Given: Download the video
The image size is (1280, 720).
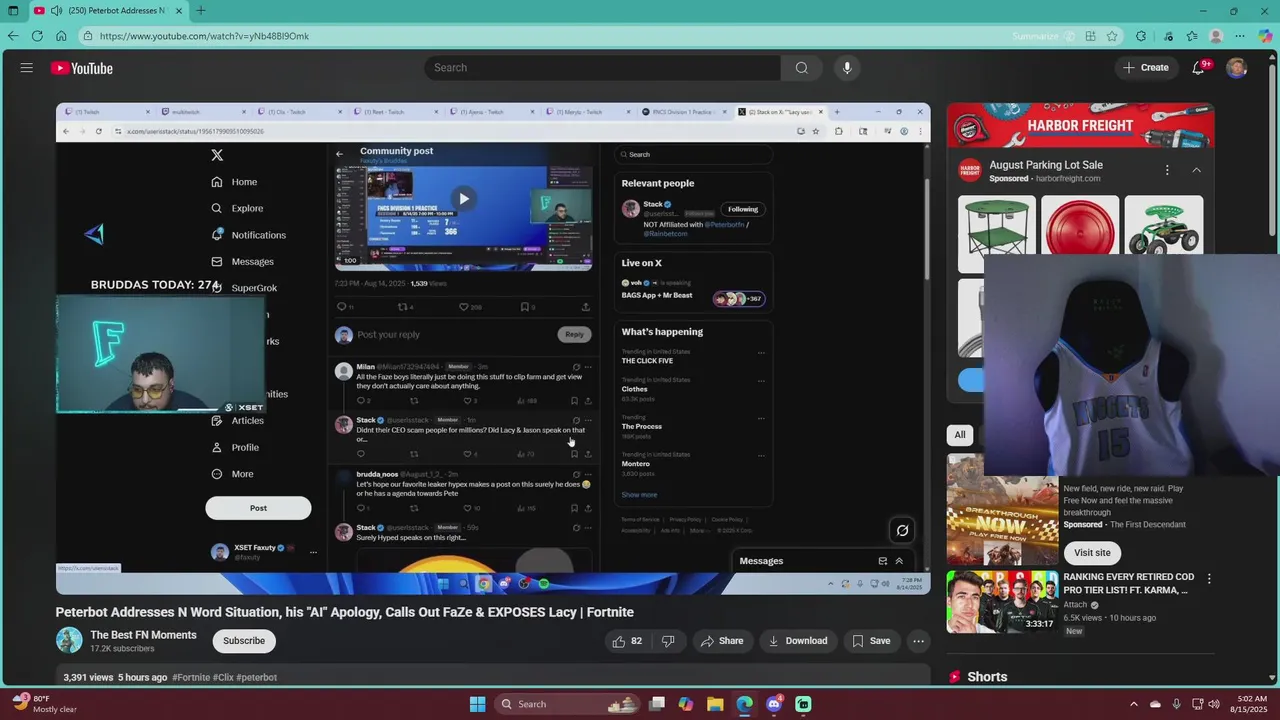Looking at the screenshot, I should [797, 641].
